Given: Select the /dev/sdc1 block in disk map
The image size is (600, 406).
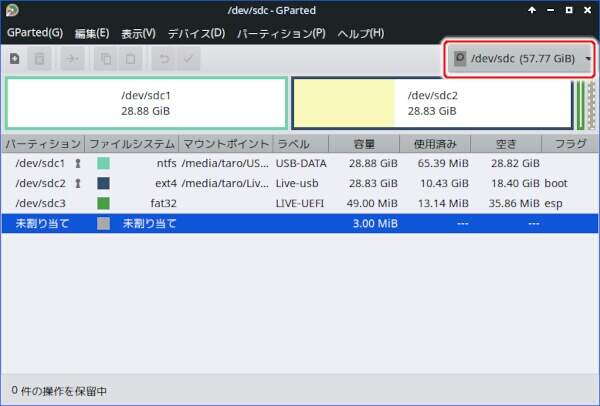Looking at the screenshot, I should [x=146, y=104].
